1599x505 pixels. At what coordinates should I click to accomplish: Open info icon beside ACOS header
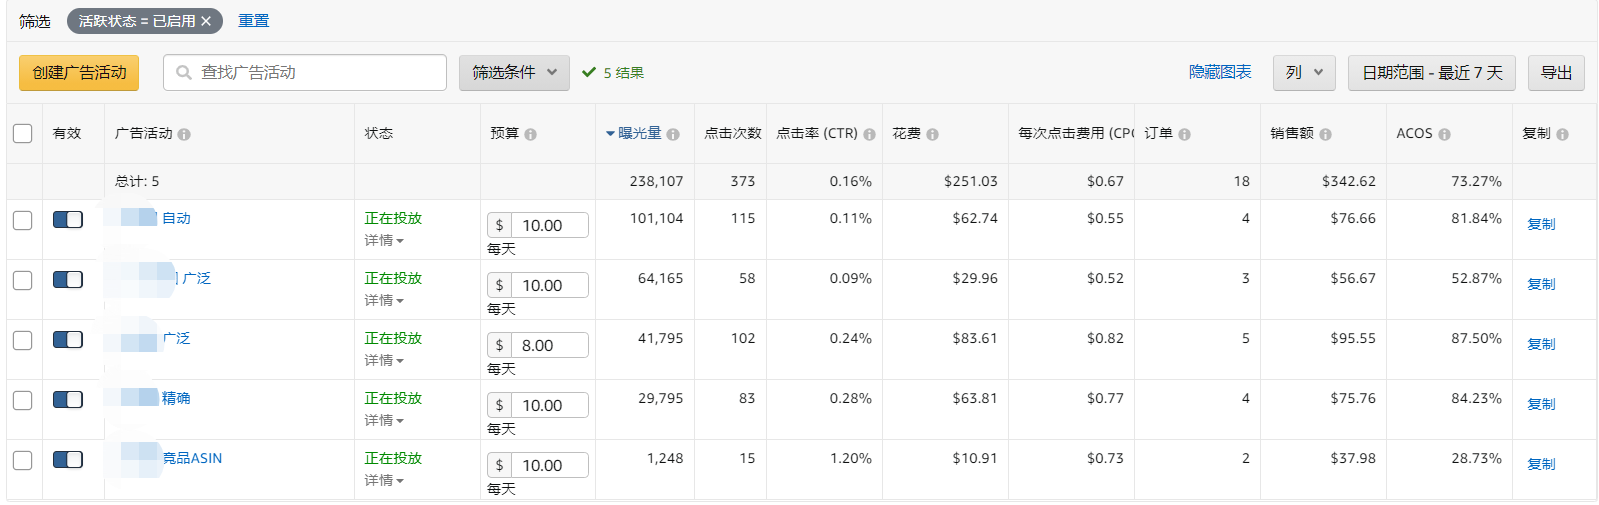(1444, 134)
